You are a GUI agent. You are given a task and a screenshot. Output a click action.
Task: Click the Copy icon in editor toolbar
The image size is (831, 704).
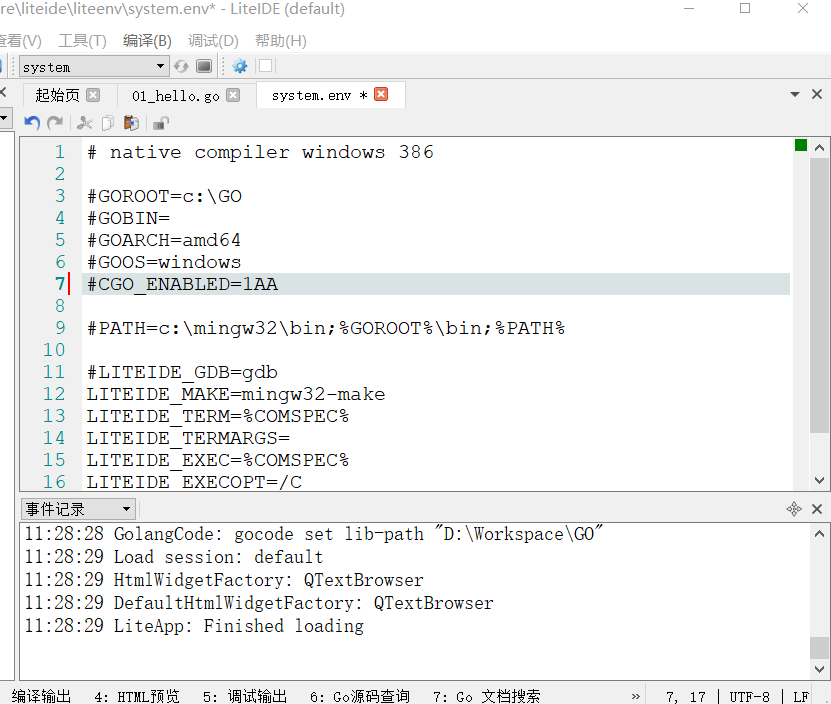[x=107, y=123]
